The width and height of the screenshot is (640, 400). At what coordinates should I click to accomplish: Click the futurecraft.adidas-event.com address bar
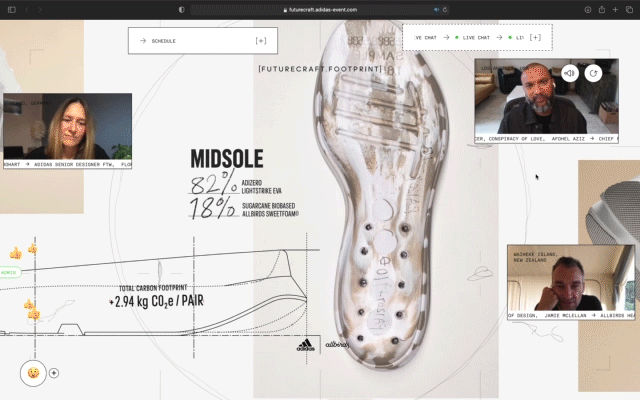coord(320,9)
